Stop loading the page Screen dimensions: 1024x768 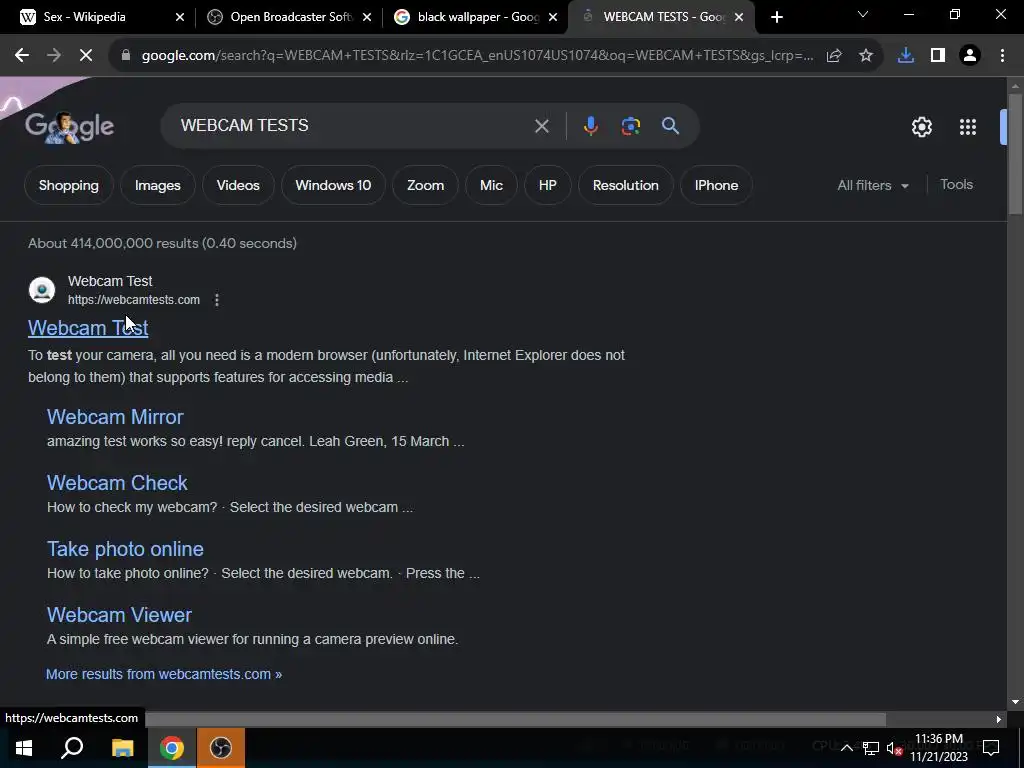(x=86, y=56)
